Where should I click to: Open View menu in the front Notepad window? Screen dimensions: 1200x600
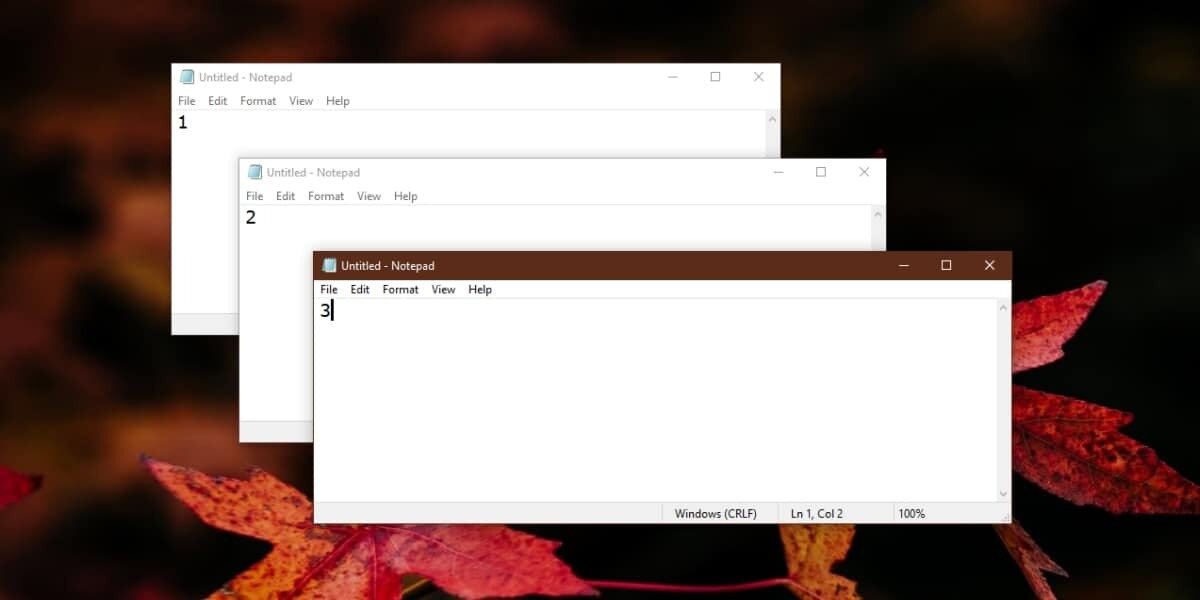click(443, 290)
